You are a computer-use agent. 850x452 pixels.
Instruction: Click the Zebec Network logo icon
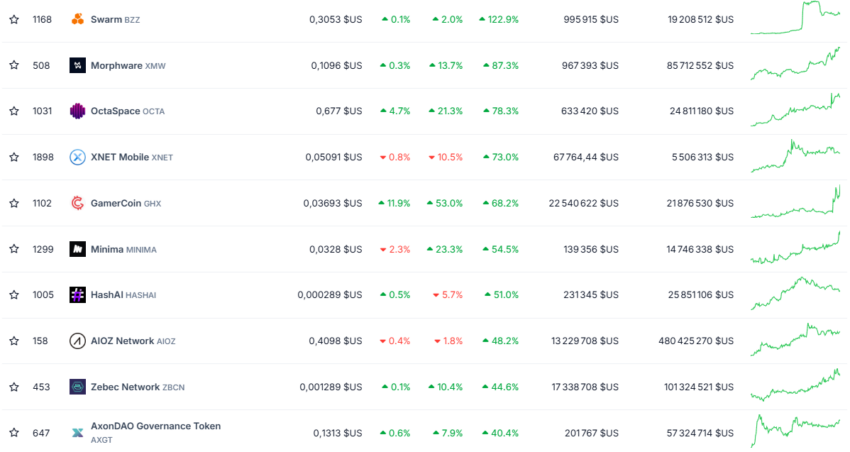coord(78,387)
